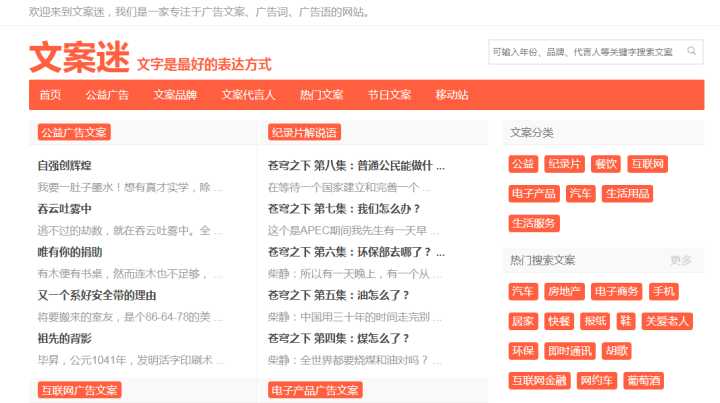
Task: Select the 快餐 hot search tag
Action: [x=559, y=321]
